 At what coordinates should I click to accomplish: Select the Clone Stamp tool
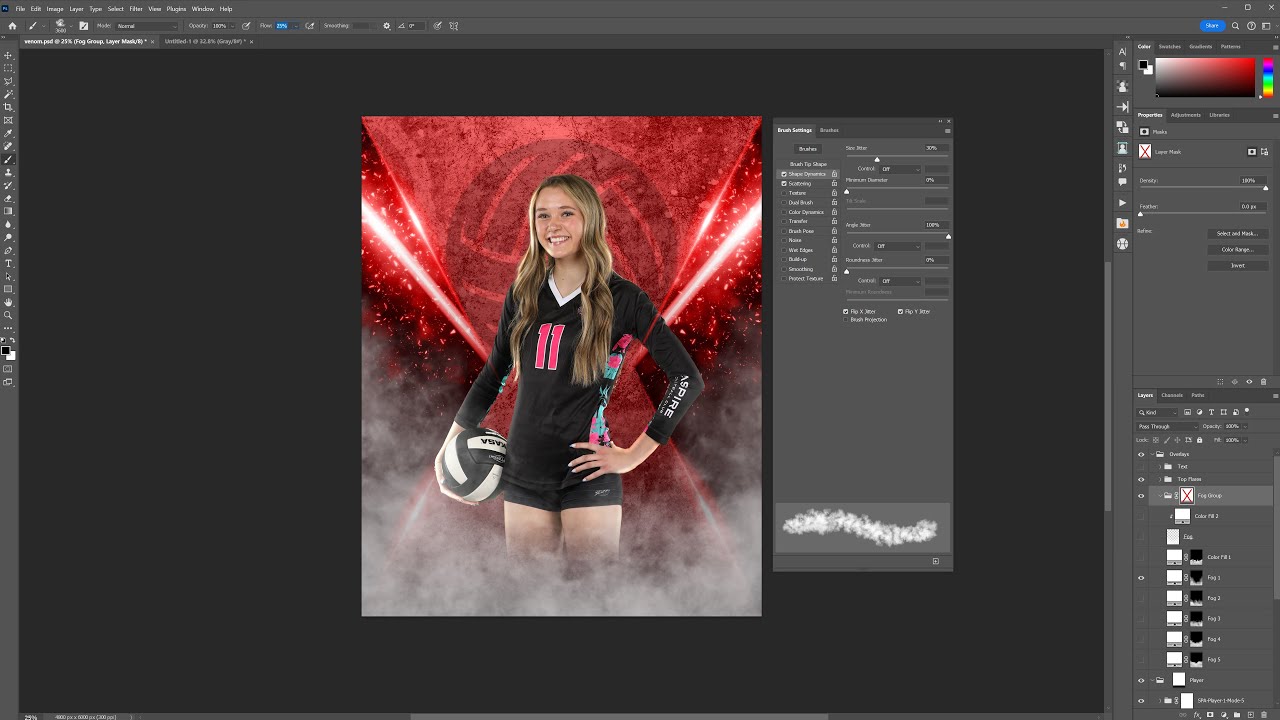tap(9, 172)
